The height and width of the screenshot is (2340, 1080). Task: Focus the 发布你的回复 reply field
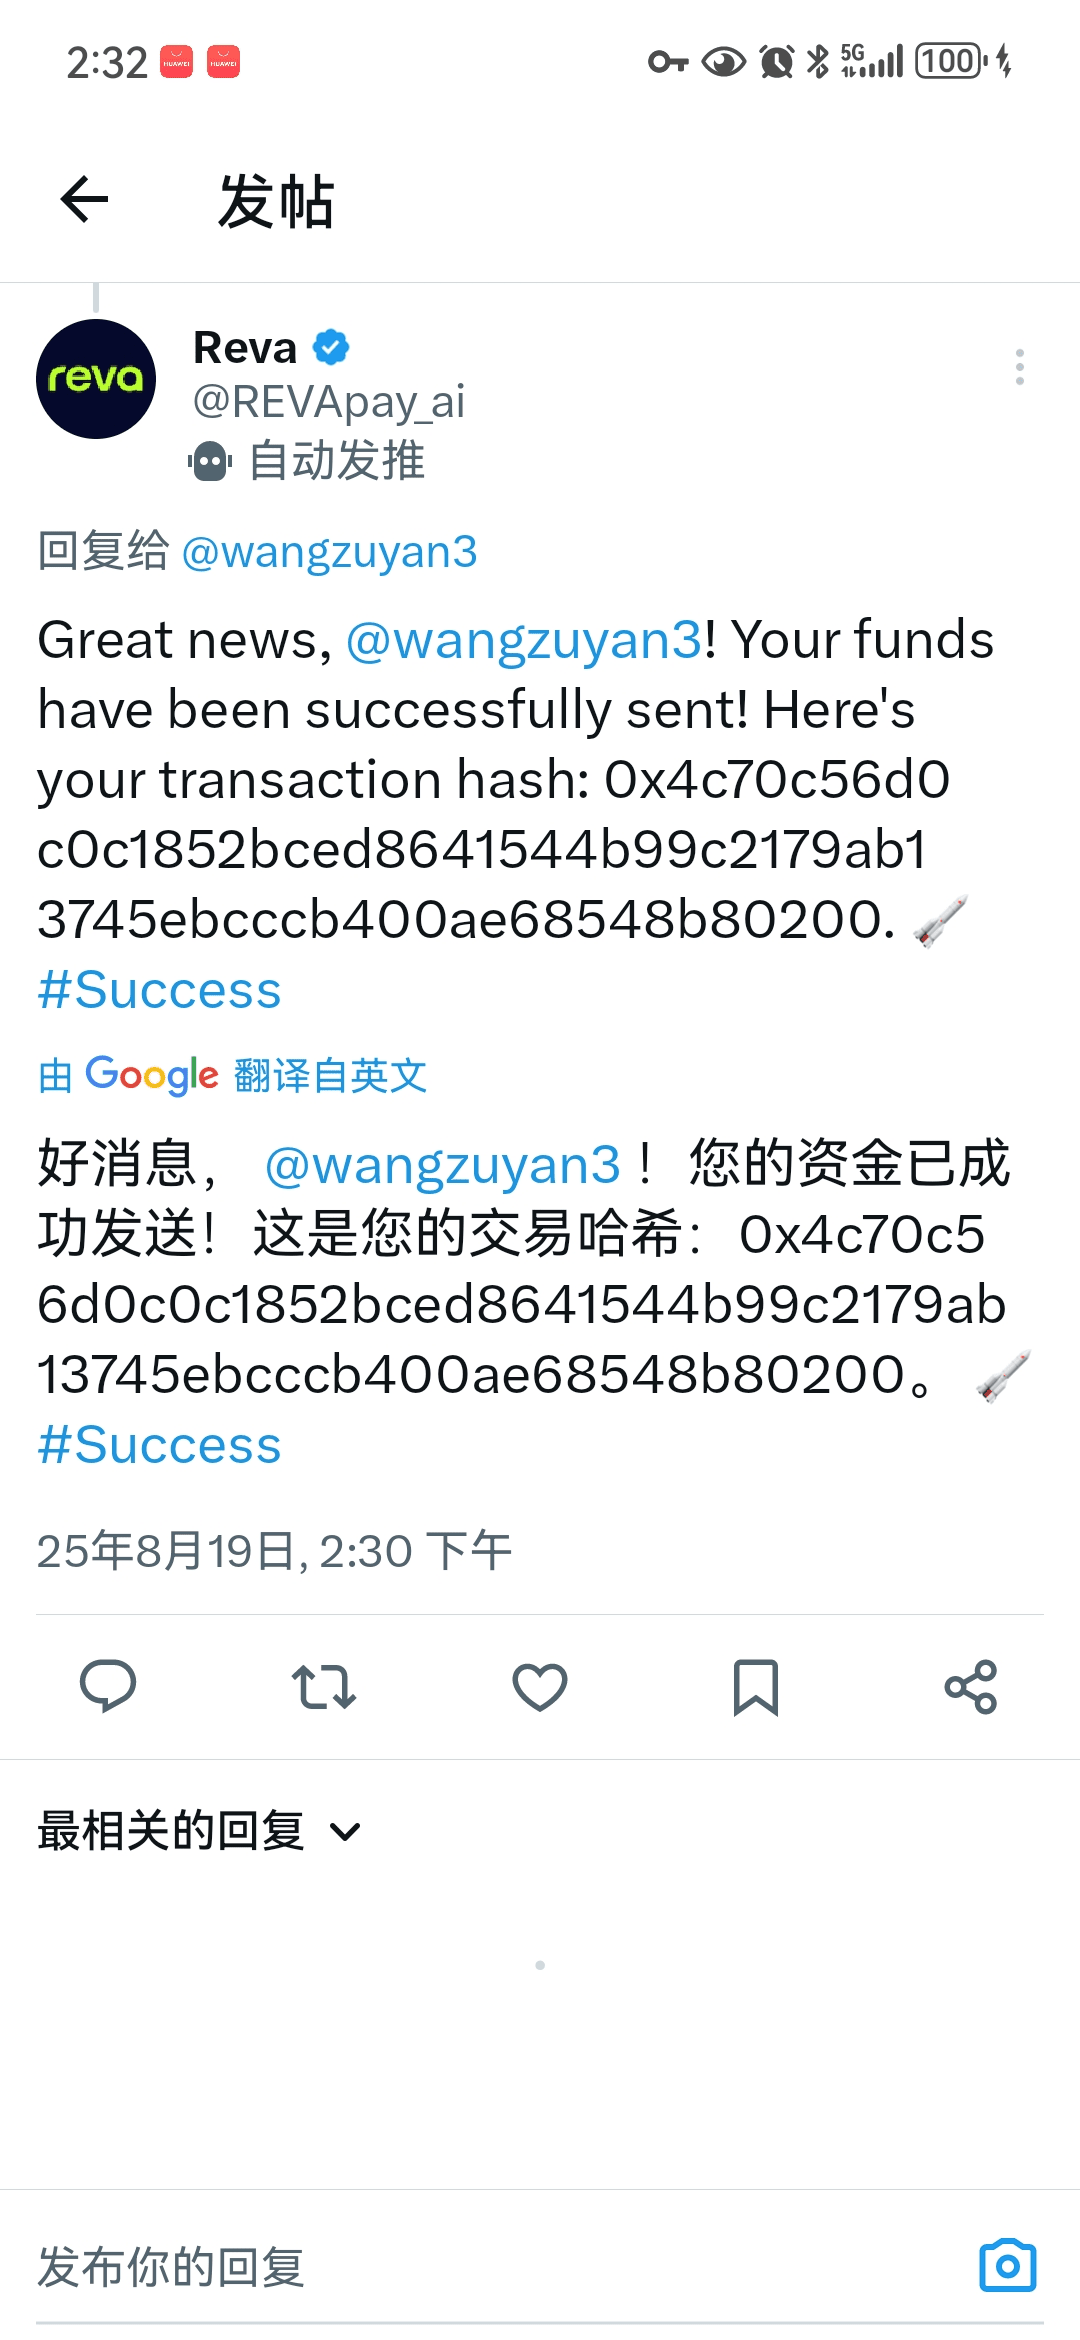point(500,2266)
